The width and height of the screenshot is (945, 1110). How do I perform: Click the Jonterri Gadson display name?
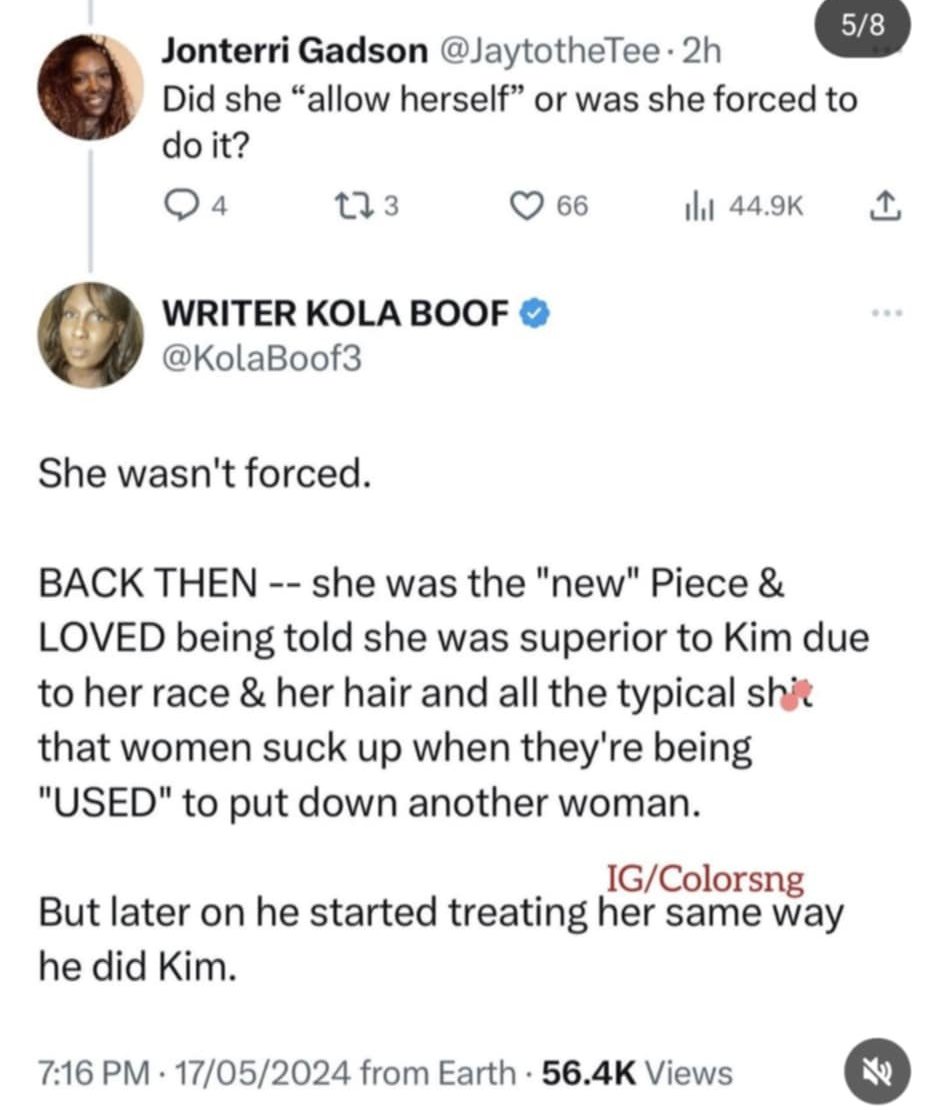tap(294, 52)
